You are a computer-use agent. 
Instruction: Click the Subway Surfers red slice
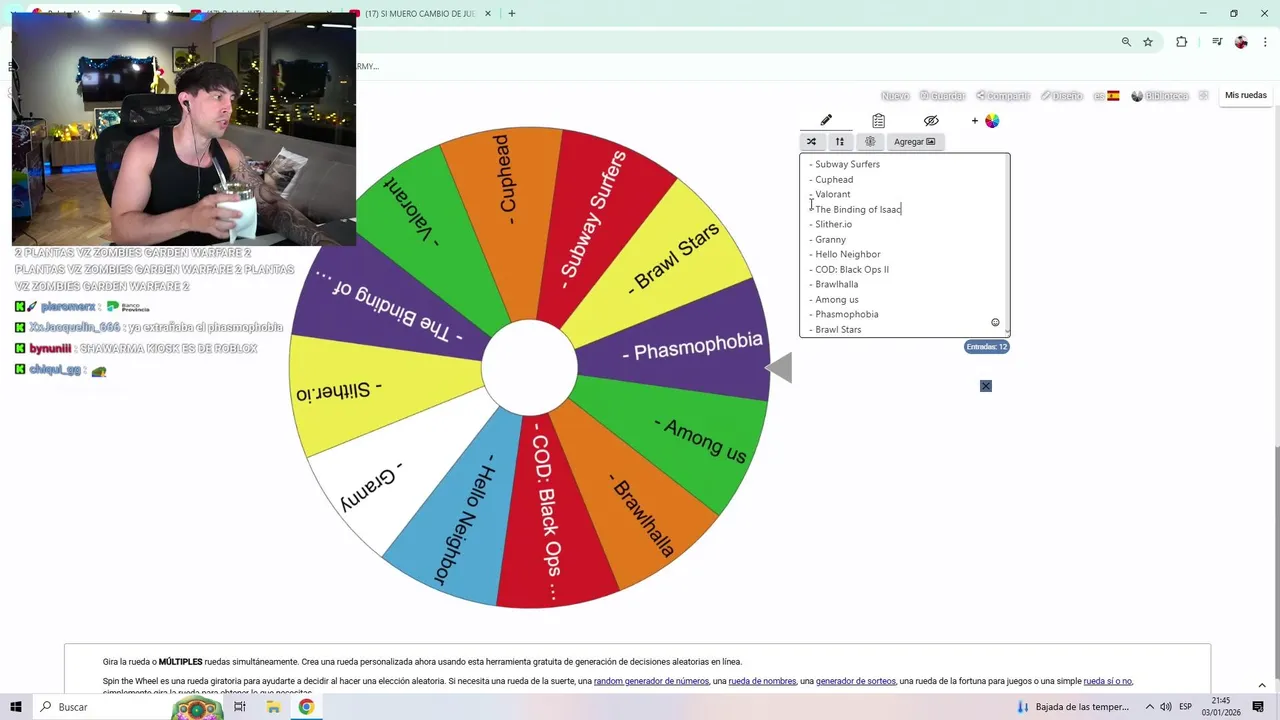[595, 218]
